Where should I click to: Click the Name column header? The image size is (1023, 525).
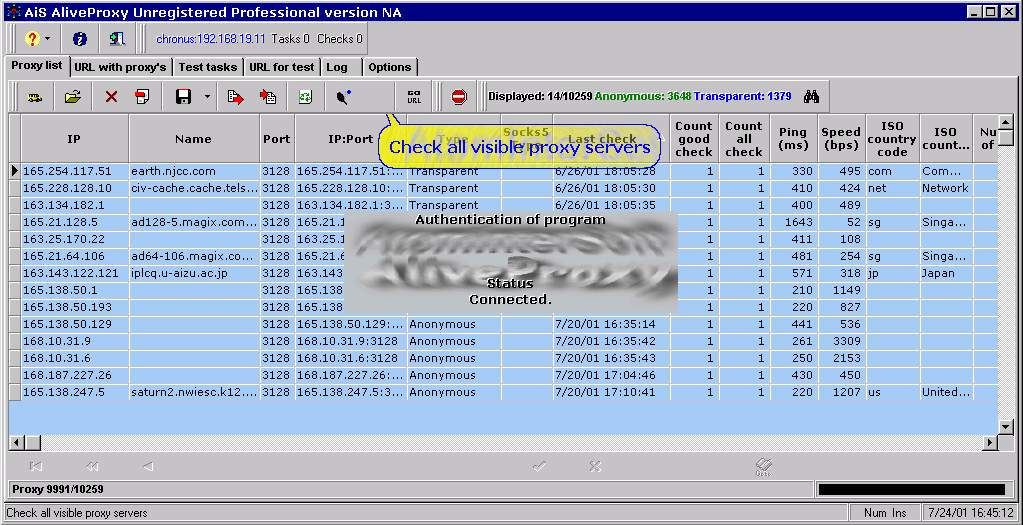click(194, 139)
